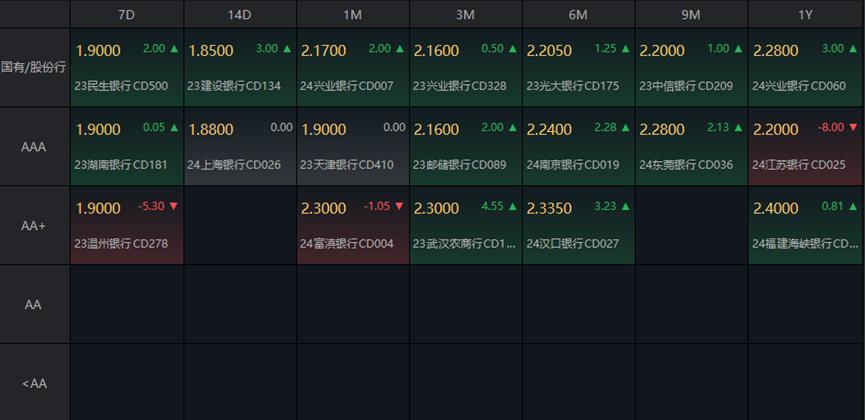Open the 24兴业银行CD060 quote cell
The image size is (865, 420).
click(x=806, y=68)
